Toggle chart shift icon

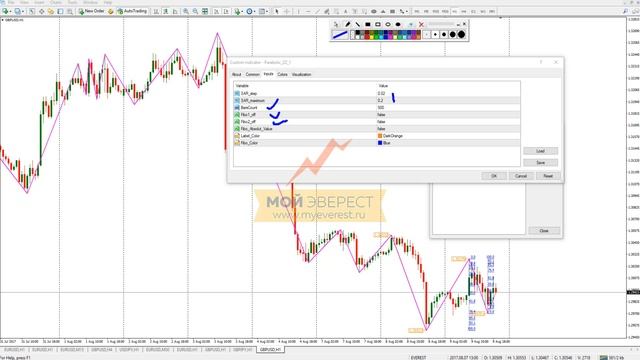[226, 11]
